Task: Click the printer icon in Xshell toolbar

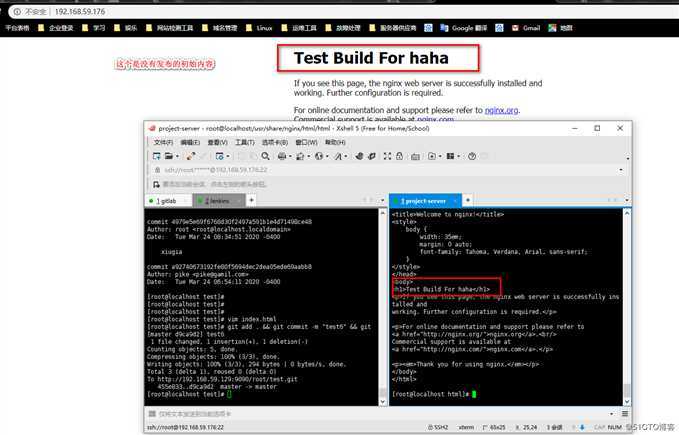Action: pyautogui.click(x=281, y=156)
